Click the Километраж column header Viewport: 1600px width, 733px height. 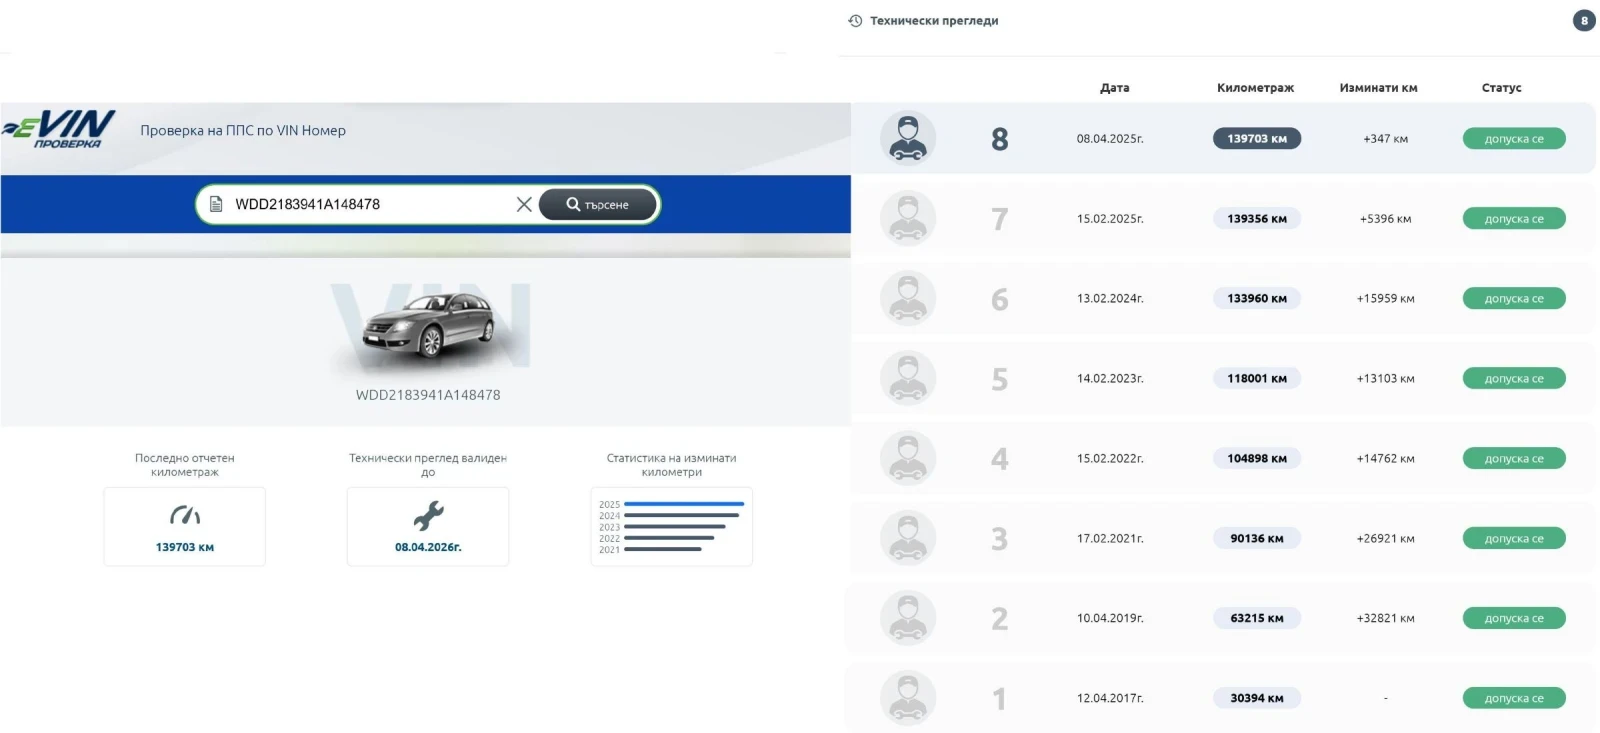pos(1255,88)
